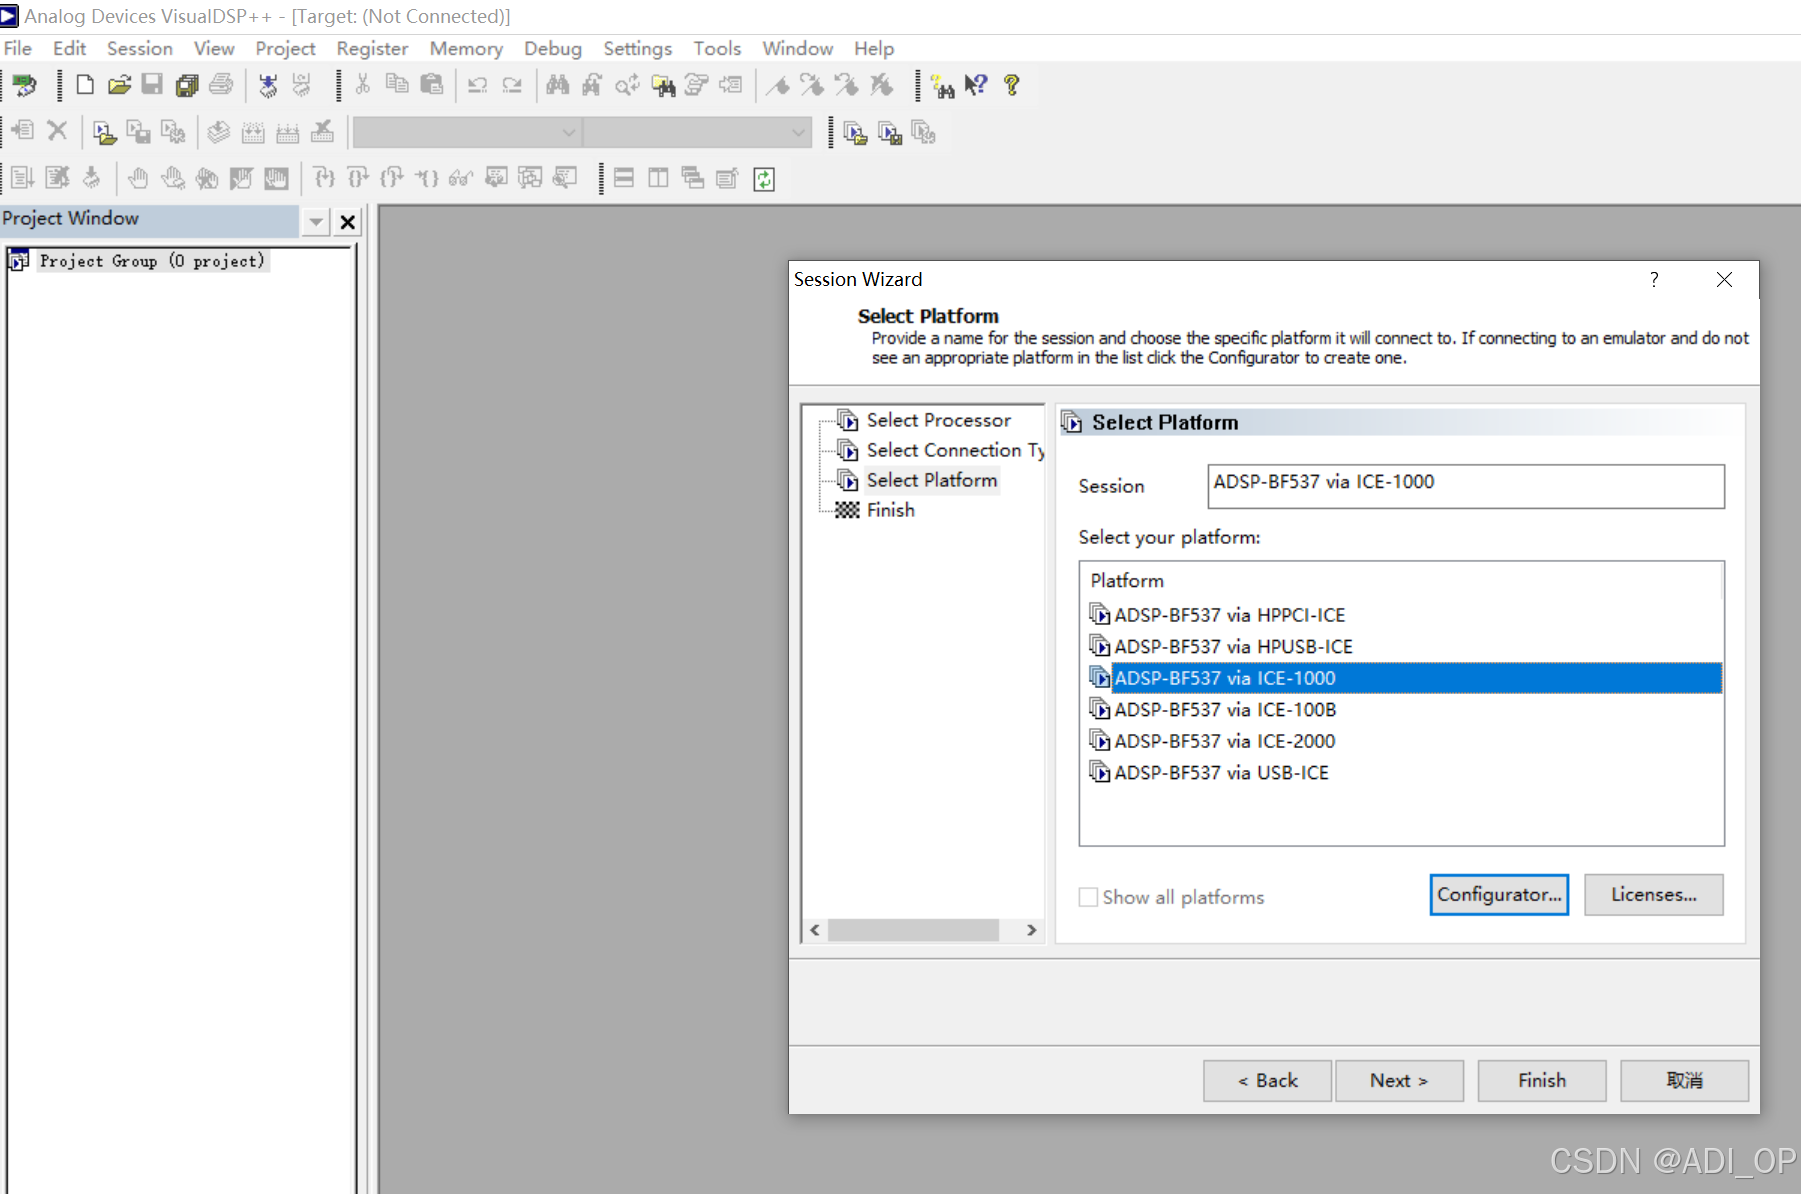Click the yellow question mark Help icon

(1012, 85)
